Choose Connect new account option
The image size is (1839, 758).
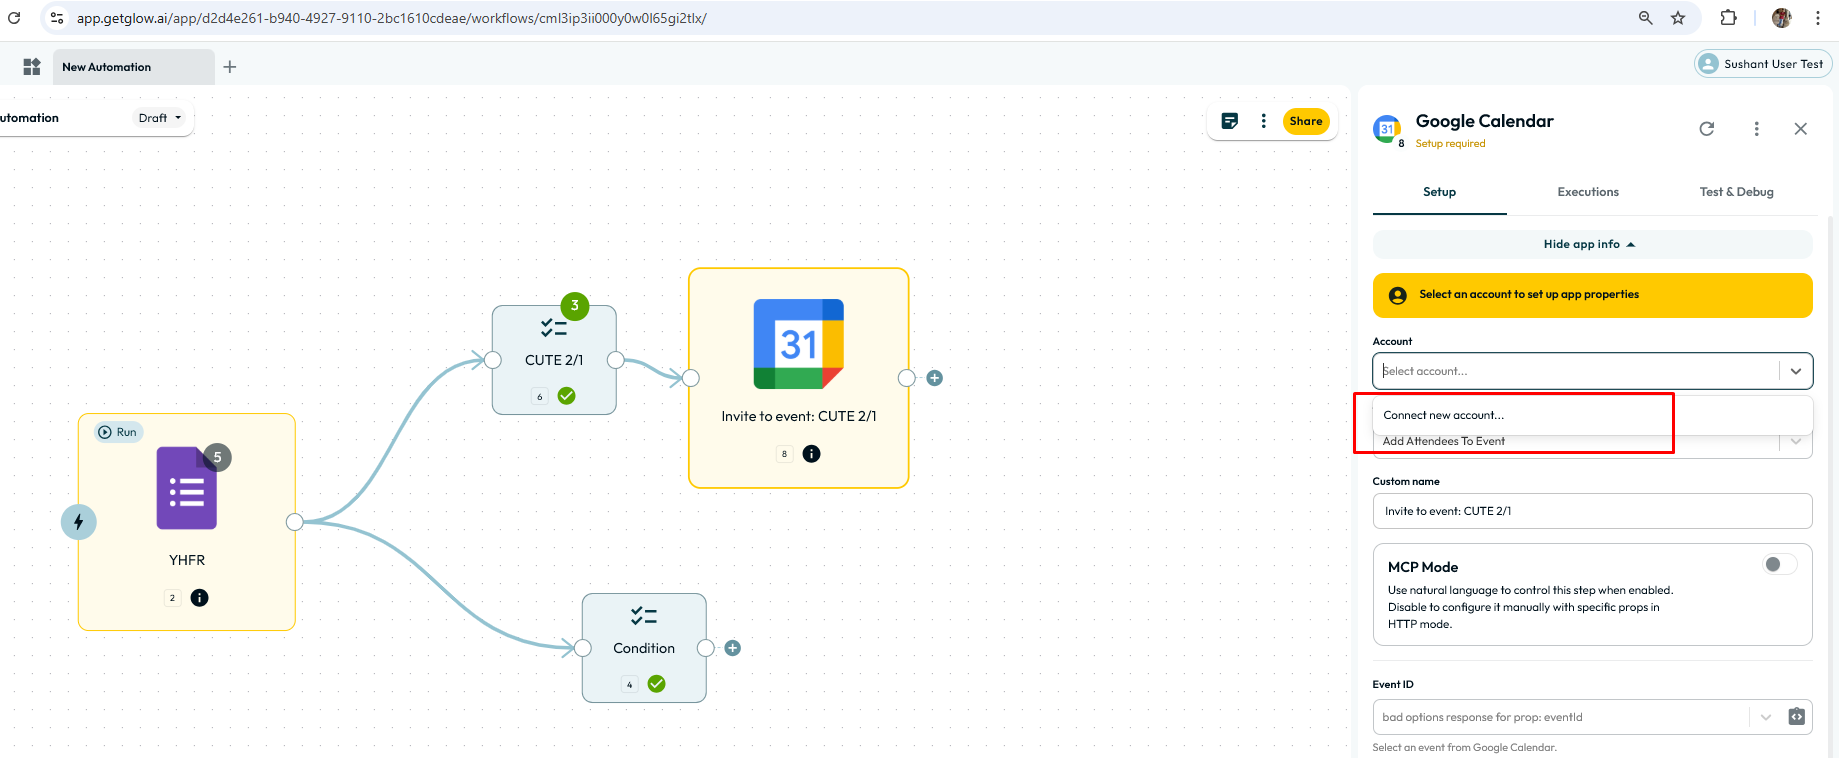pyautogui.click(x=1443, y=415)
